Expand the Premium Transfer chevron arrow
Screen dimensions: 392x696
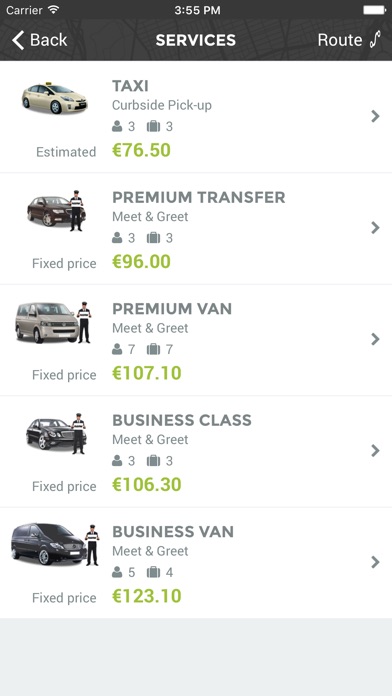click(x=376, y=228)
